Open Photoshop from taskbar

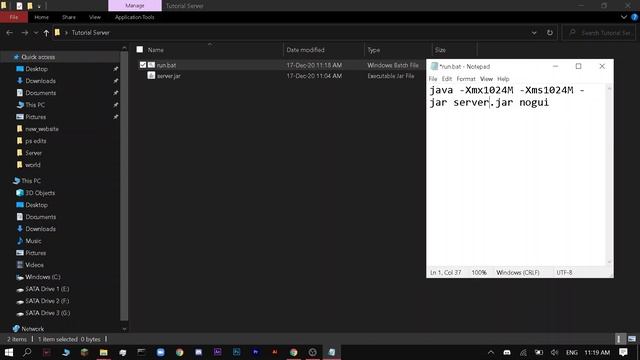coord(237,352)
